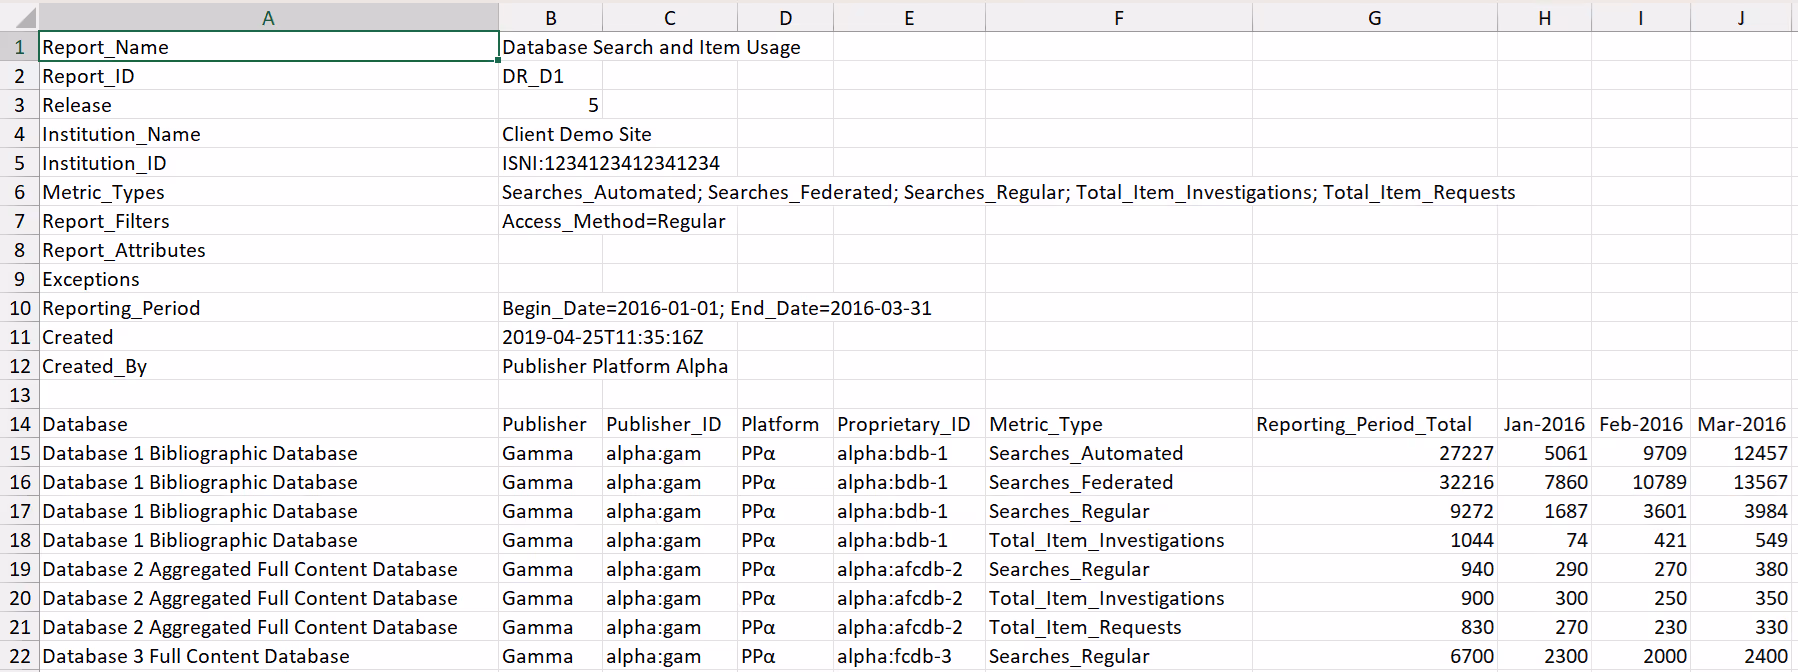Click the Publisher_ID heading cell
The width and height of the screenshot is (1798, 672).
point(669,424)
